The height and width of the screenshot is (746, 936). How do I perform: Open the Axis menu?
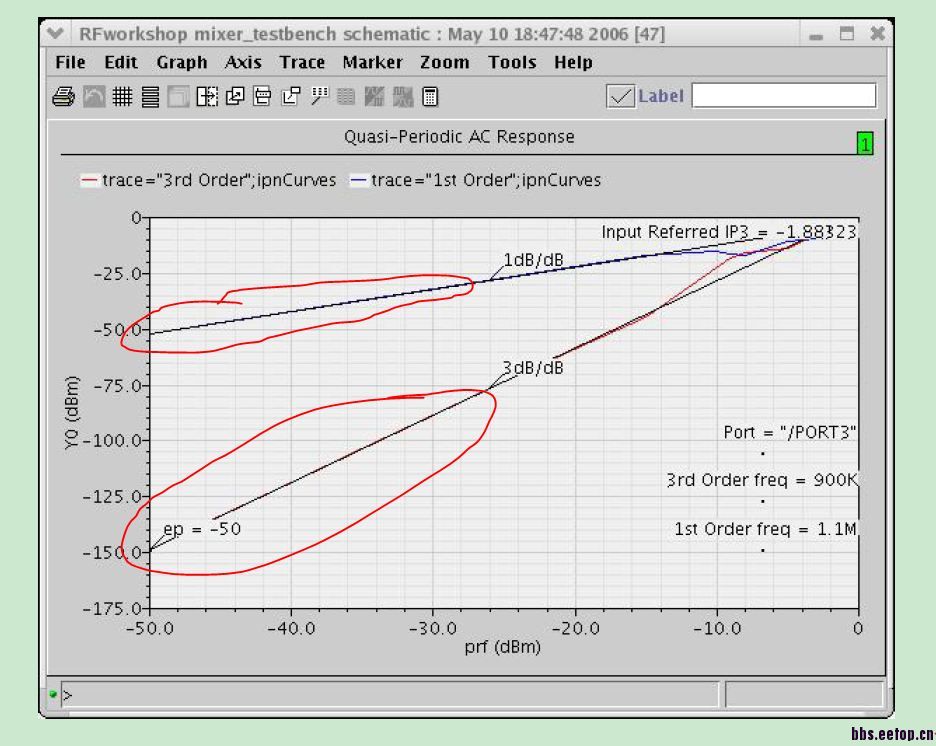click(244, 62)
